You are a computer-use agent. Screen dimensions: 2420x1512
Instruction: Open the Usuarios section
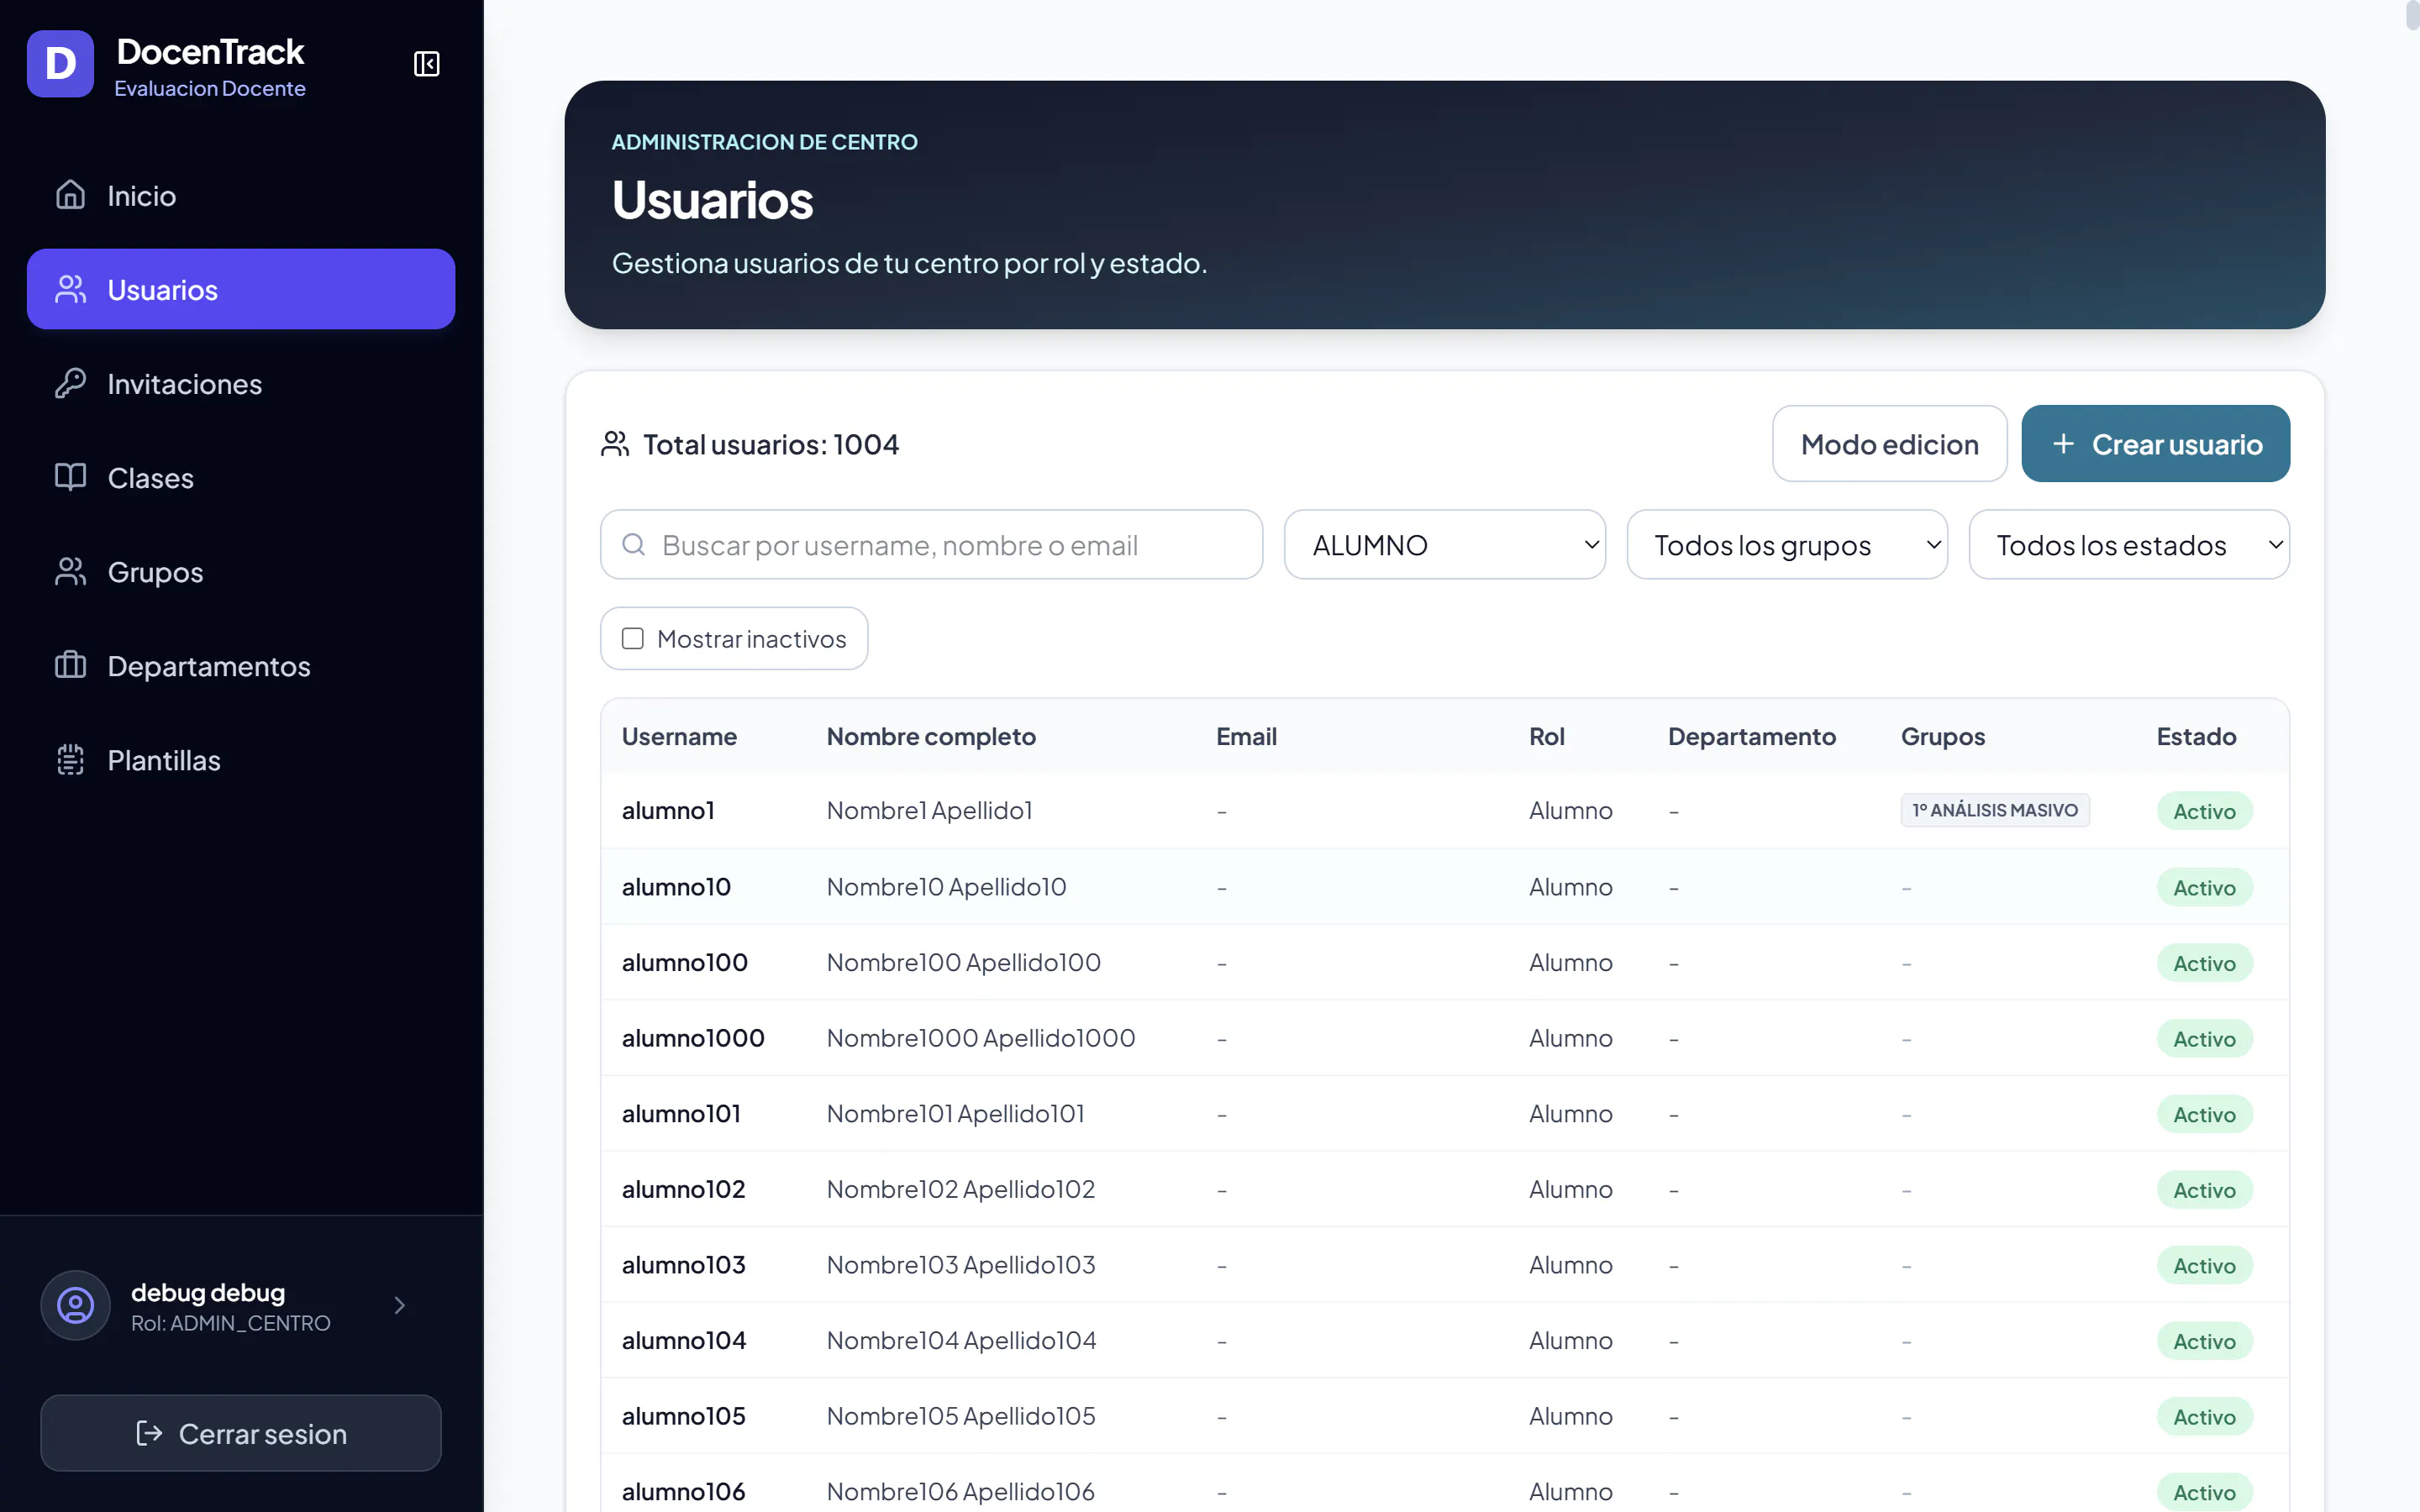(241, 289)
